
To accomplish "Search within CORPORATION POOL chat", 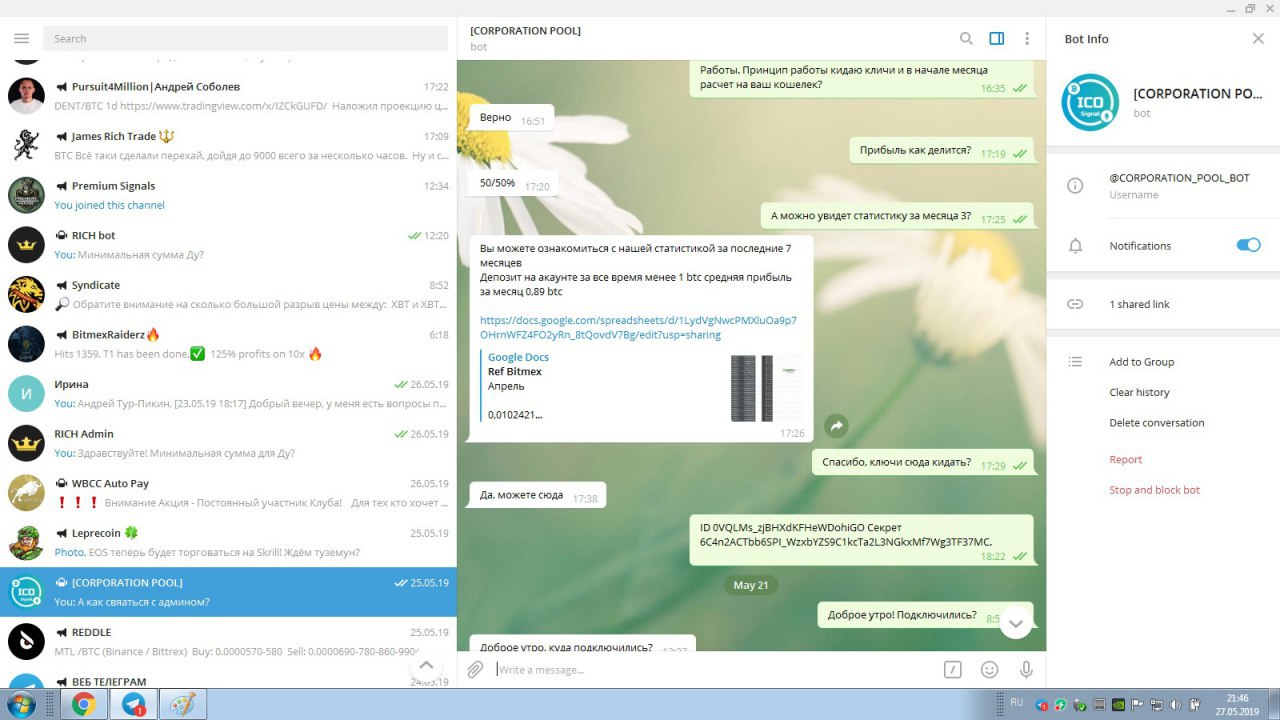I will click(966, 38).
